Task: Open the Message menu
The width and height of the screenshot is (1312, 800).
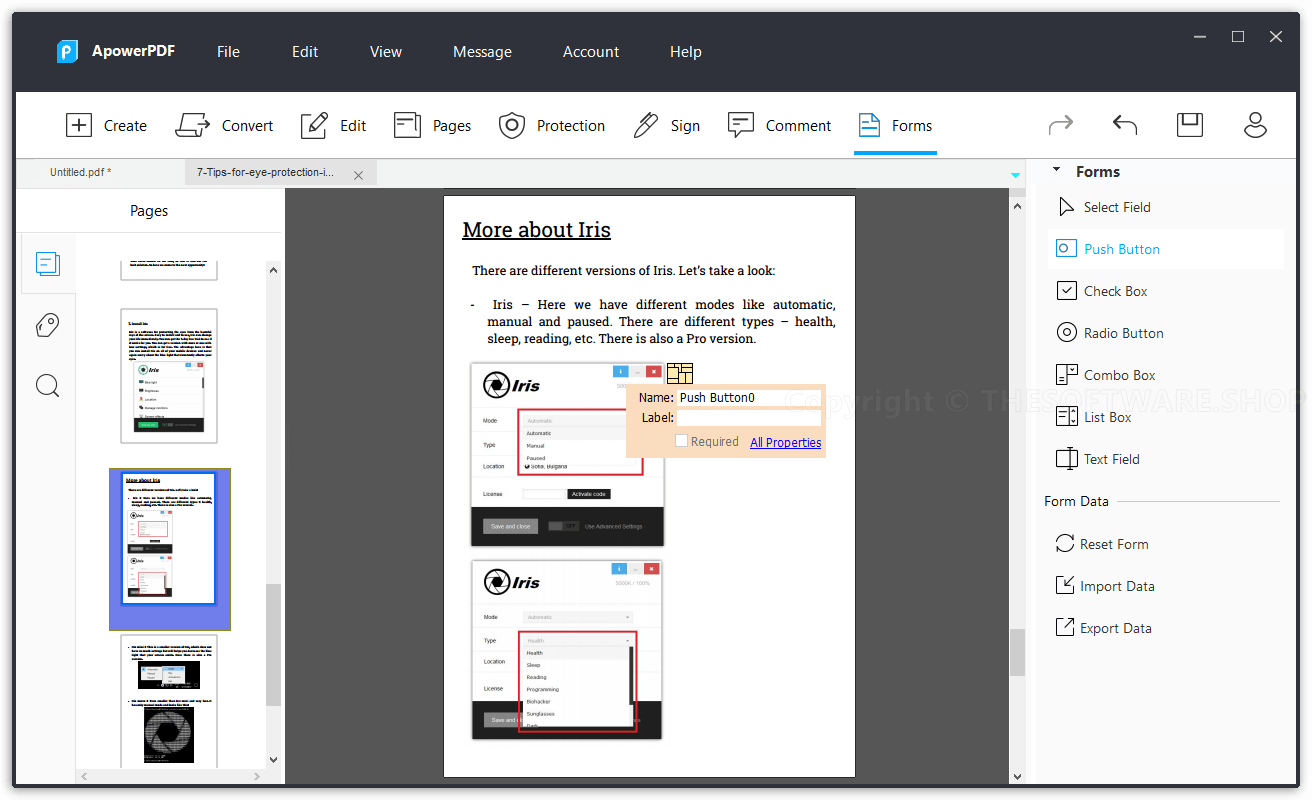Action: click(482, 52)
